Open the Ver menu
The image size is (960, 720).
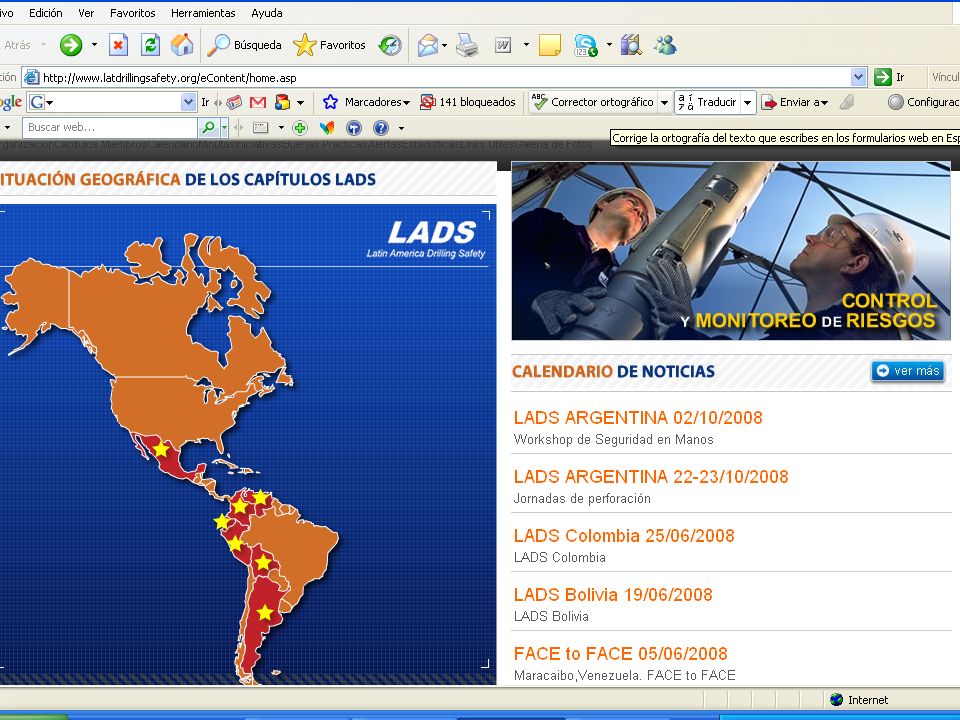point(86,13)
